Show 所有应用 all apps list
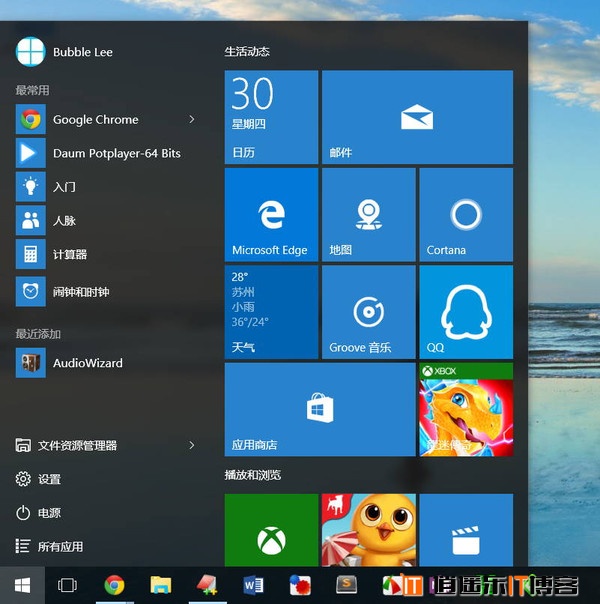This screenshot has width=600, height=604. point(49,546)
